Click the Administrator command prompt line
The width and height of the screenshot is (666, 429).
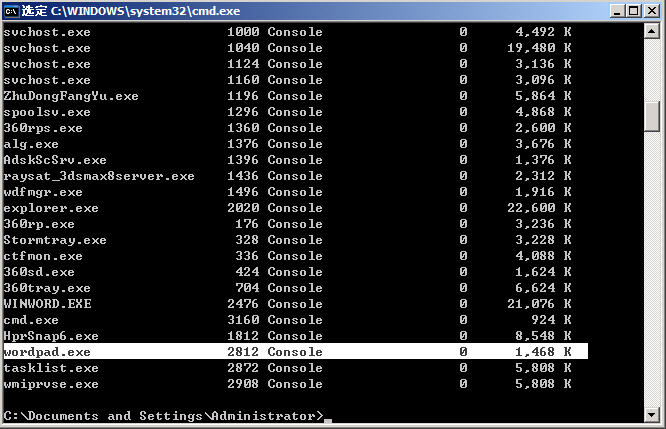(x=163, y=415)
